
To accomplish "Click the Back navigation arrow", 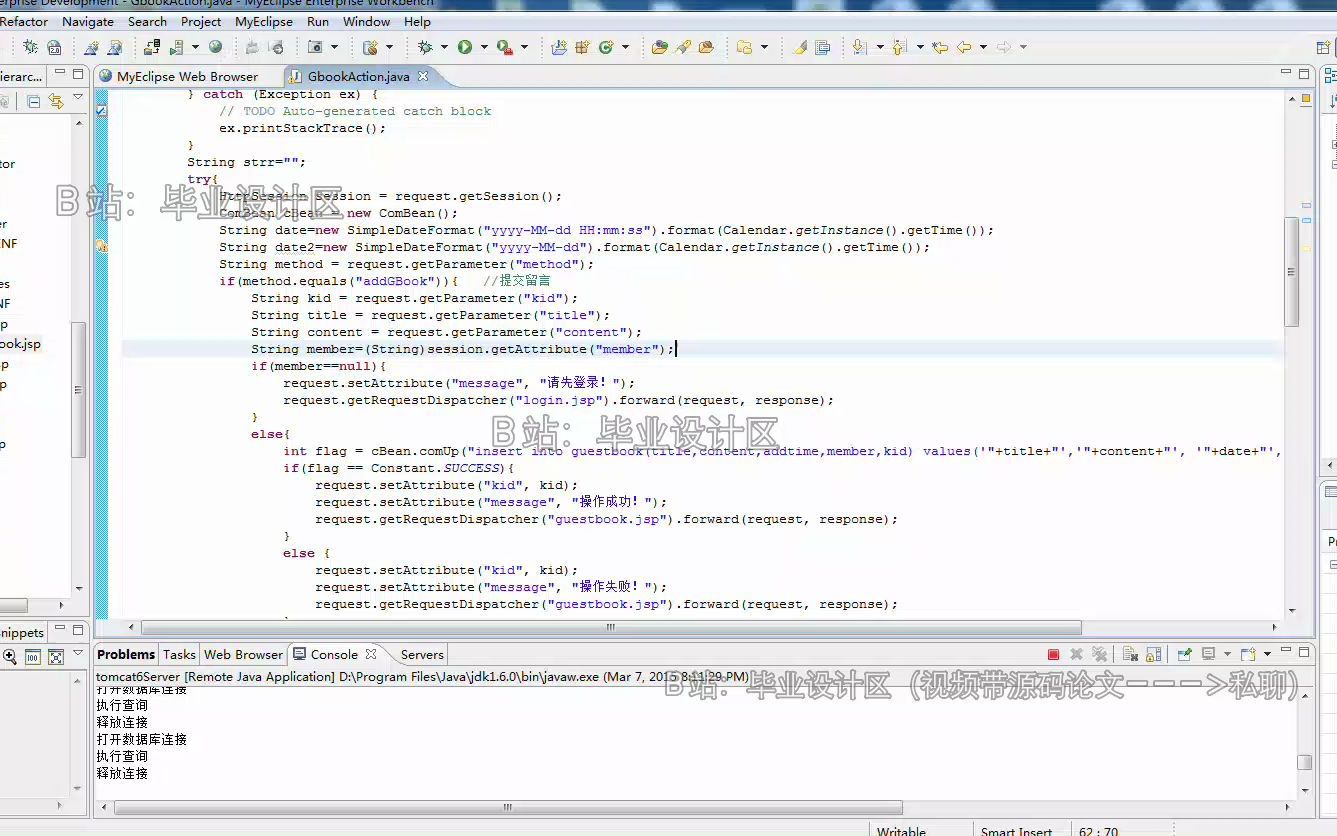I will click(964, 47).
